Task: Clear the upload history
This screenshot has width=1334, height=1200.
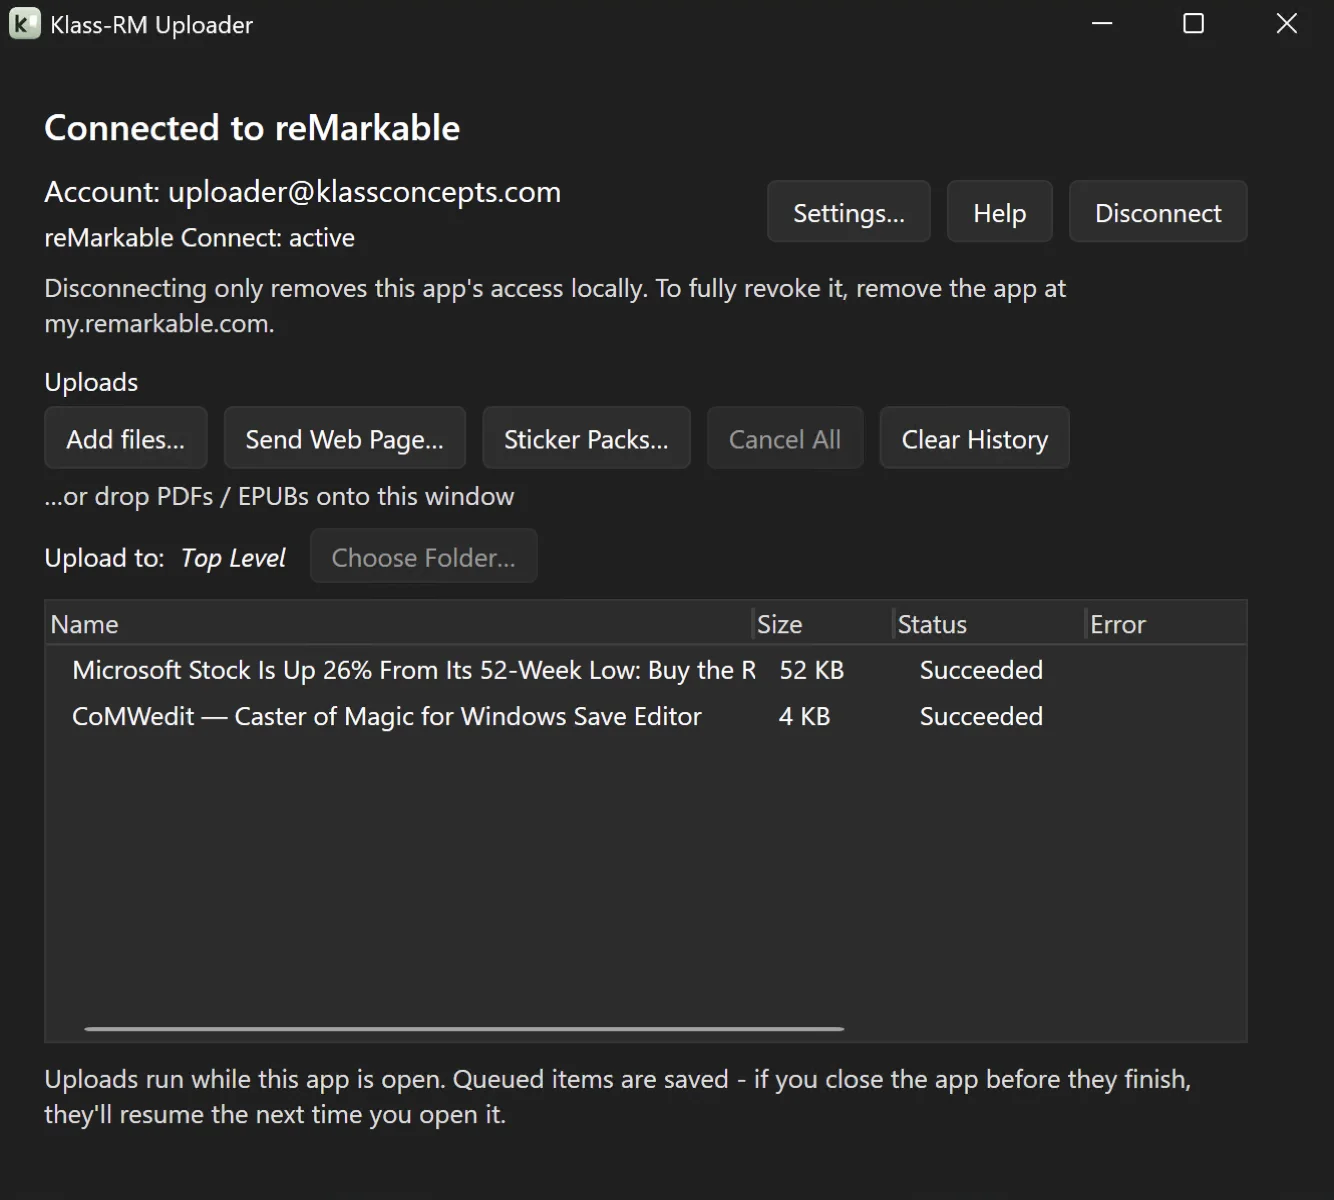Action: click(x=975, y=438)
